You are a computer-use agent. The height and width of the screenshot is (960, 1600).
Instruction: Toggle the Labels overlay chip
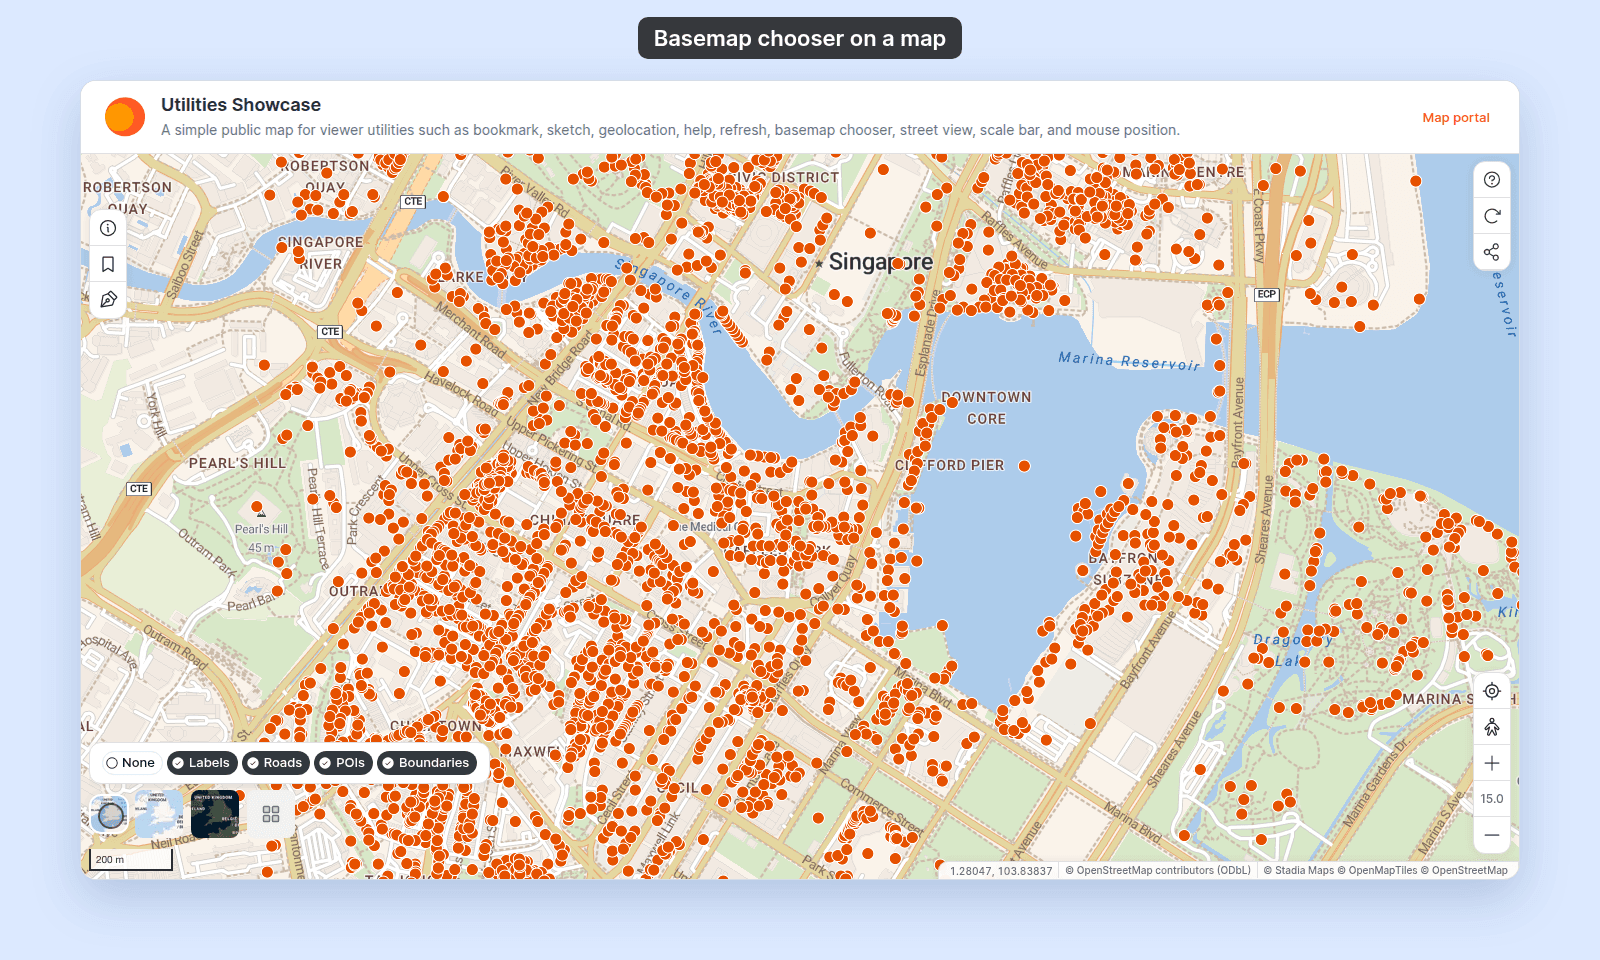pos(202,763)
